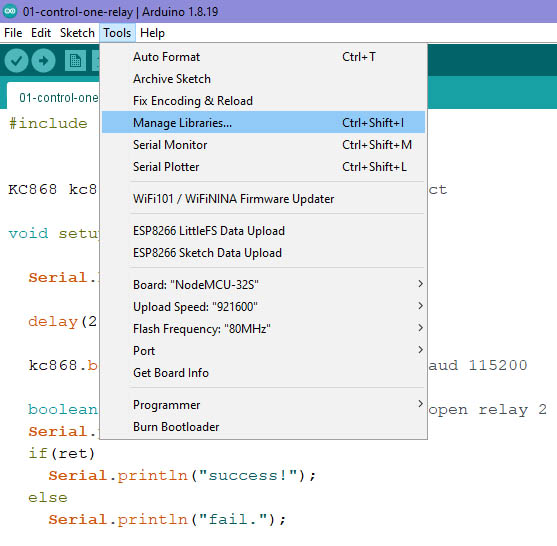Close the Tools menu from menu bar
The image size is (557, 546).
(x=117, y=33)
